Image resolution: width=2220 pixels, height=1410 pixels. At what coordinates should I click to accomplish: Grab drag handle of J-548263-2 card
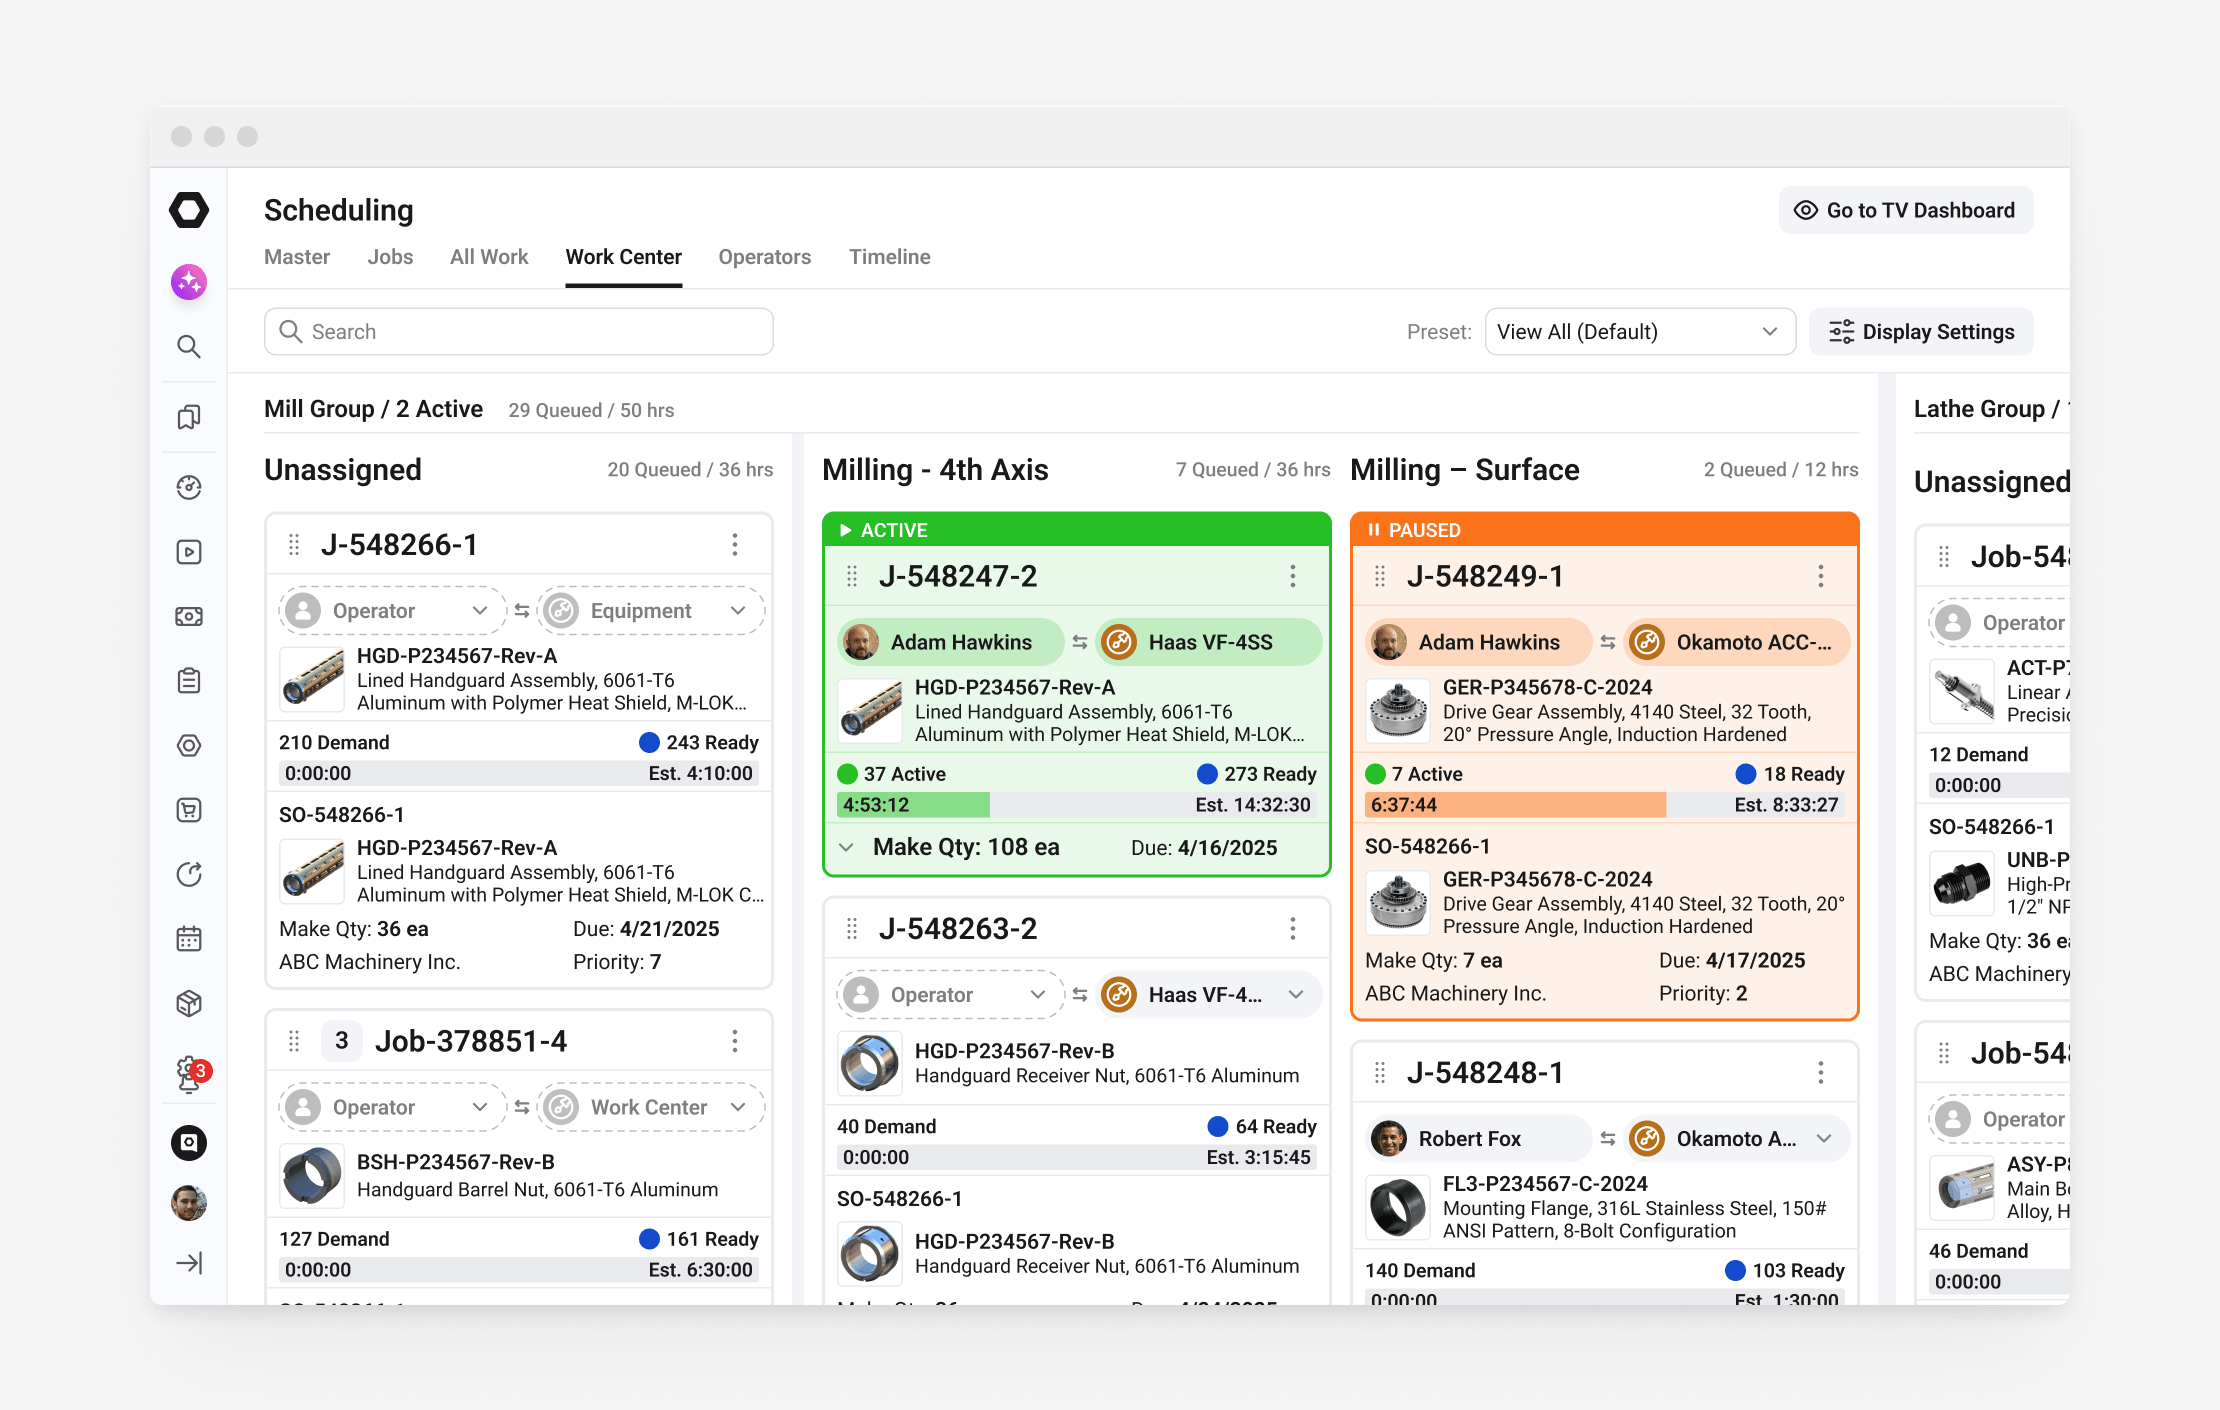tap(852, 929)
